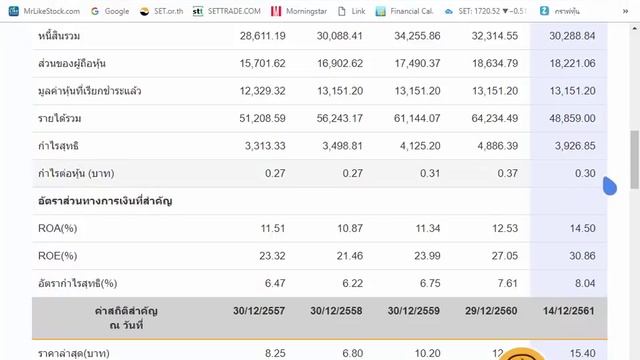Click ROA value 10.87
Viewport: 640px width, 360px height.
pyautogui.click(x=350, y=228)
